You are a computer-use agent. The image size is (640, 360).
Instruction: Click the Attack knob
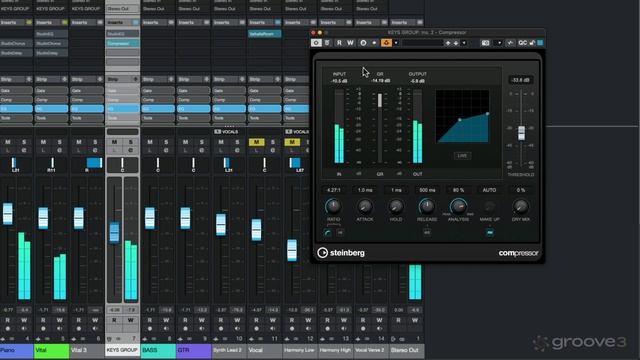pos(364,207)
